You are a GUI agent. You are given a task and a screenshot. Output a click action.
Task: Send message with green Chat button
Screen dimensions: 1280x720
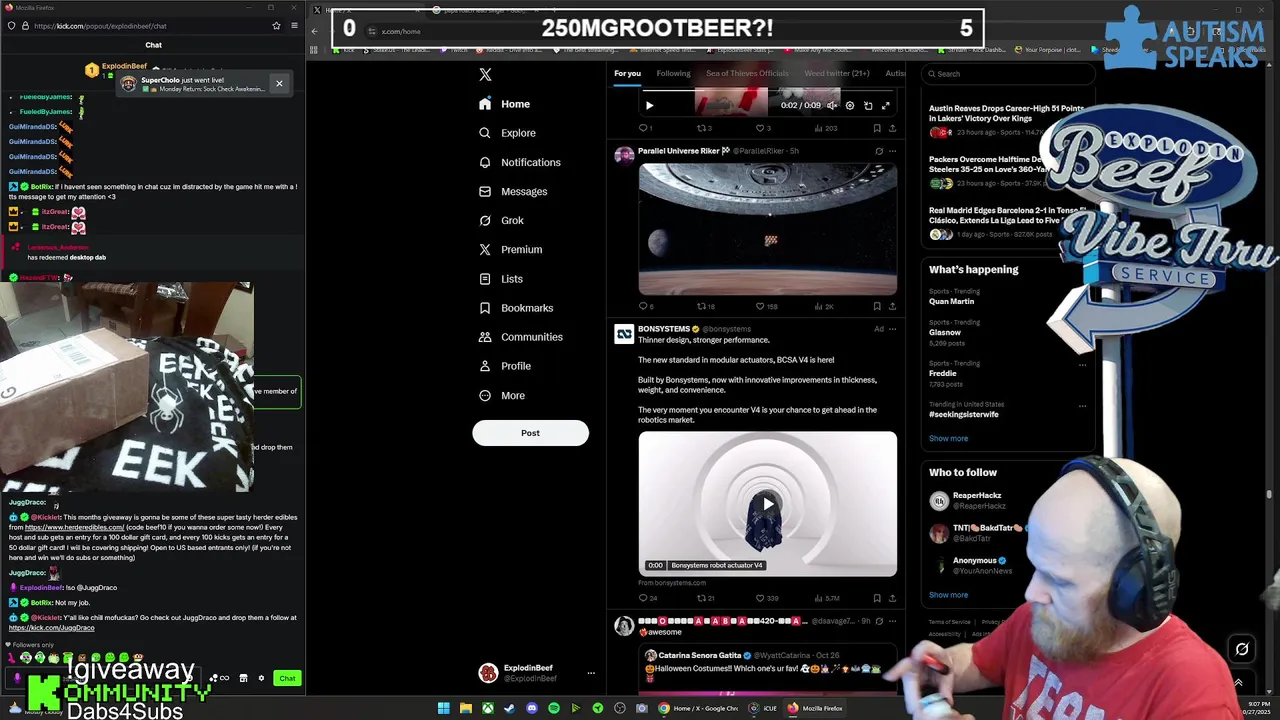(x=287, y=678)
